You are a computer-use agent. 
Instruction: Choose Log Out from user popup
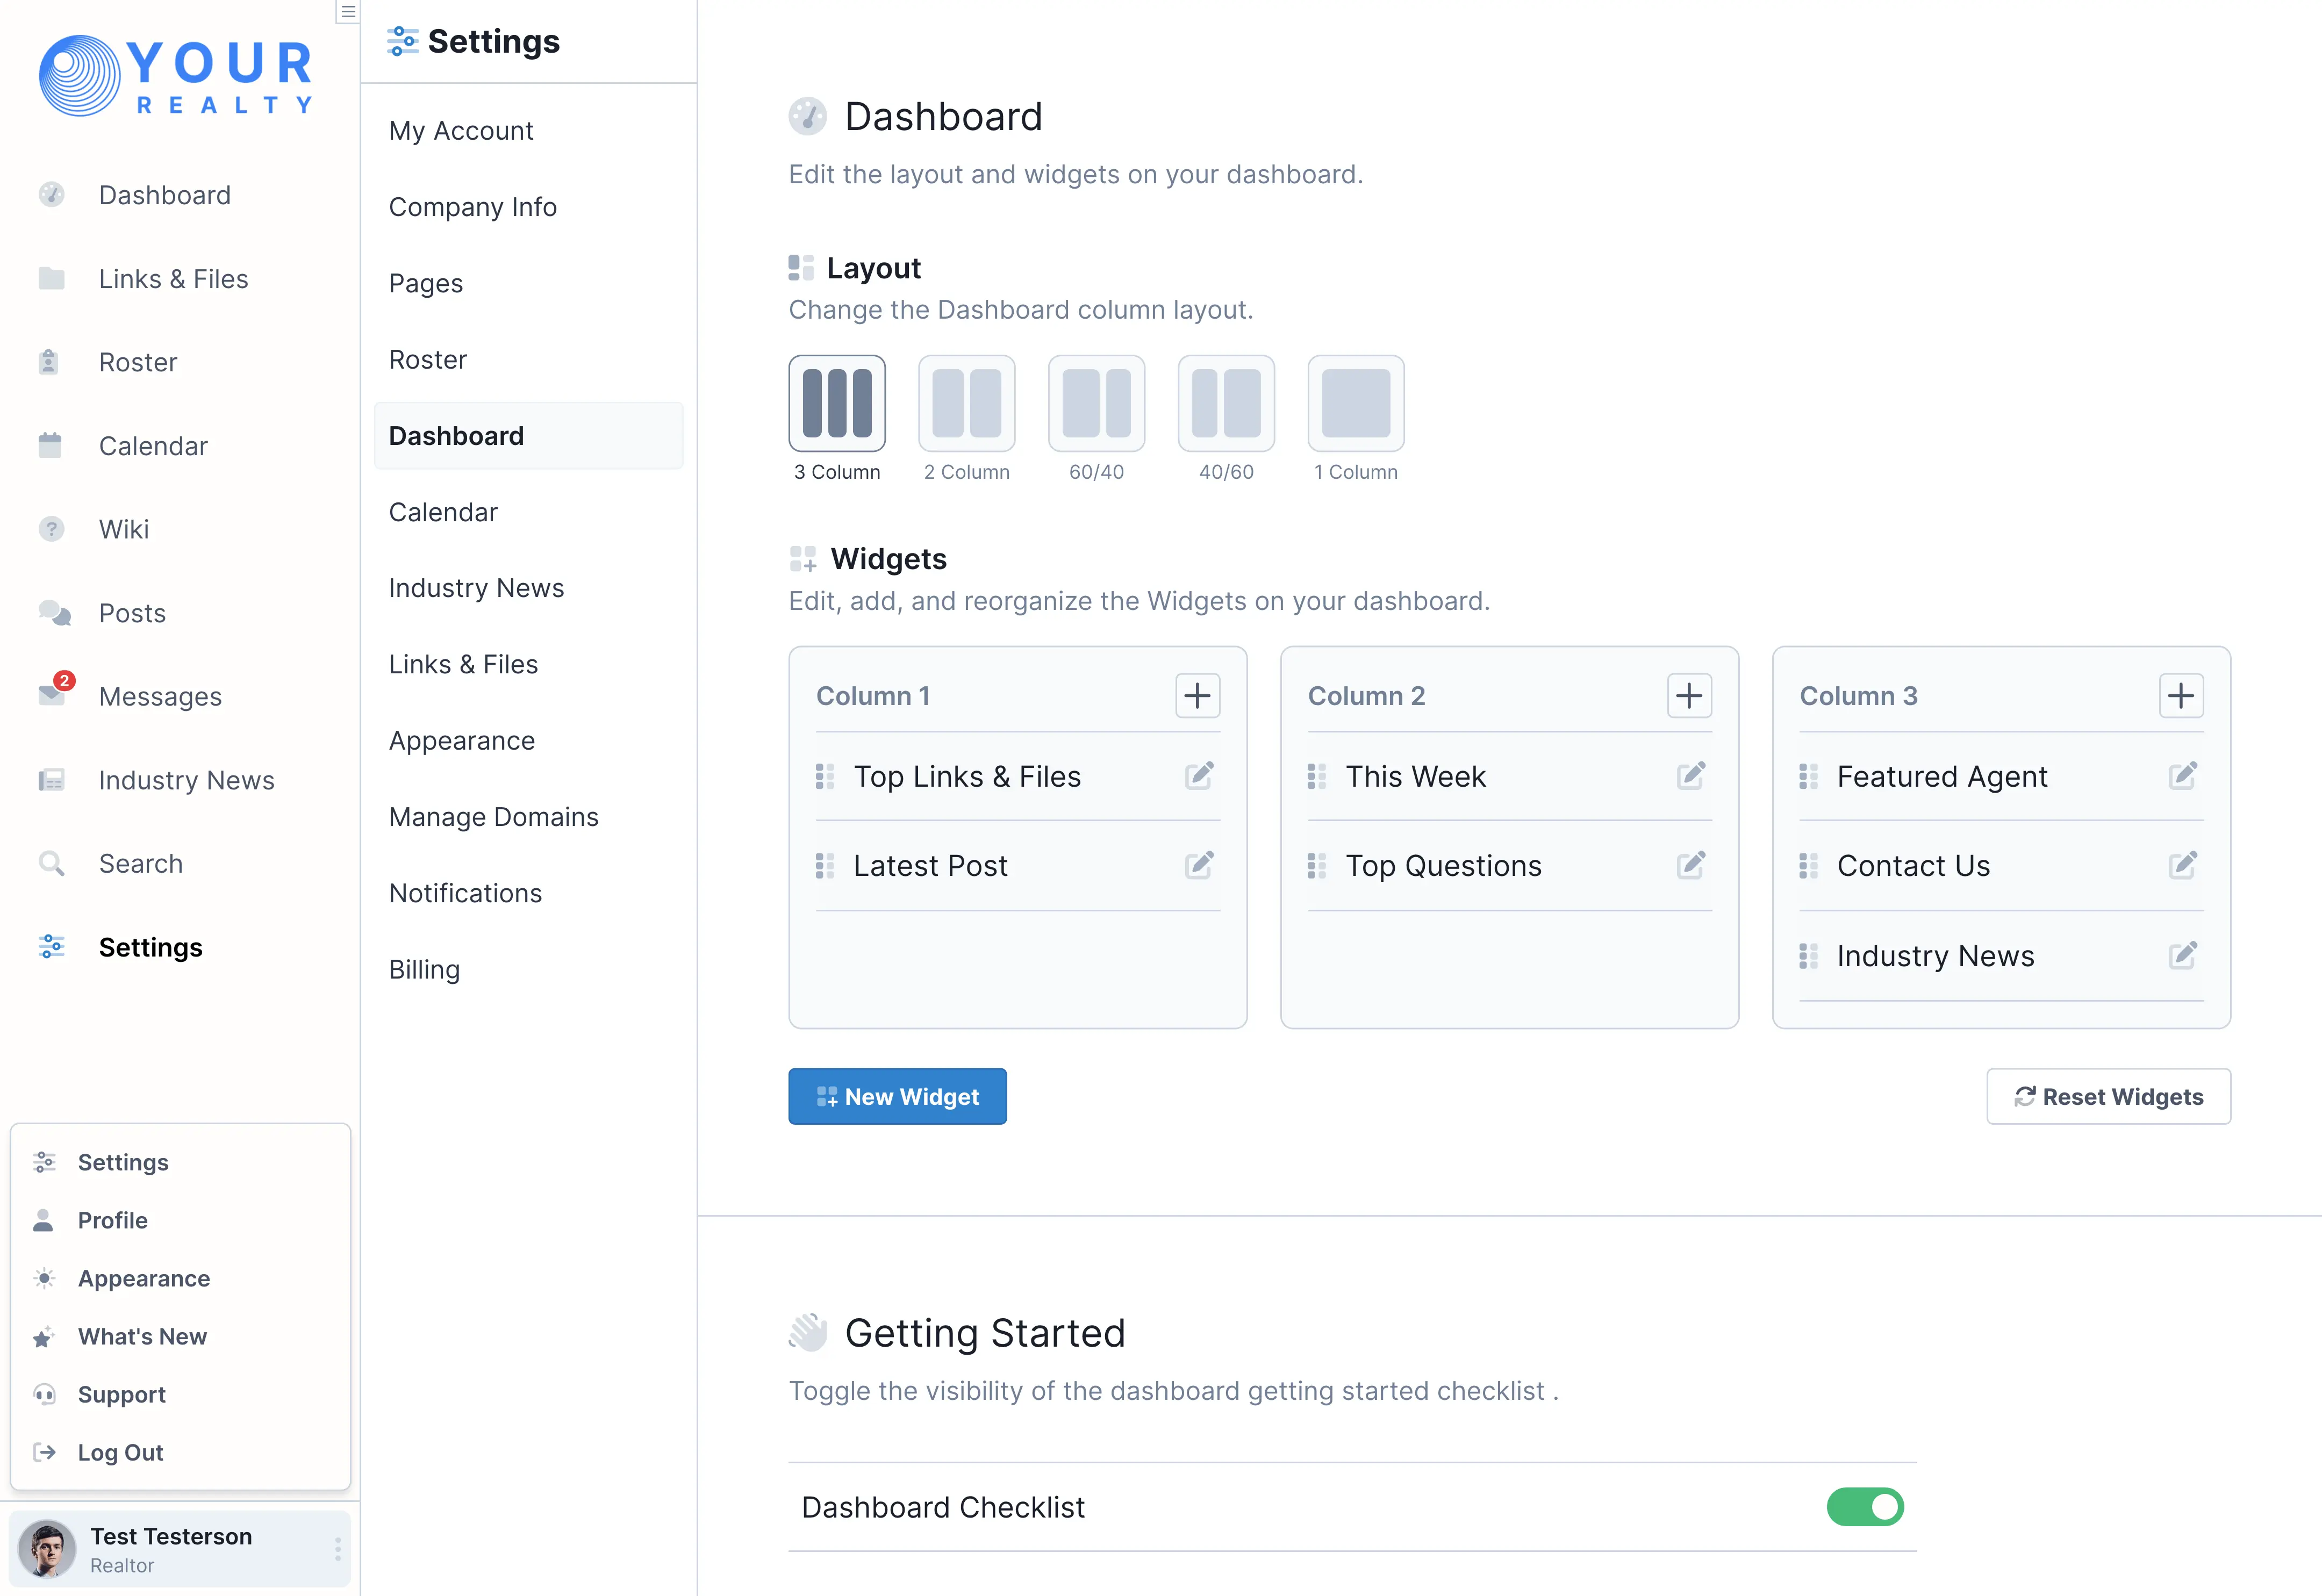coord(120,1453)
